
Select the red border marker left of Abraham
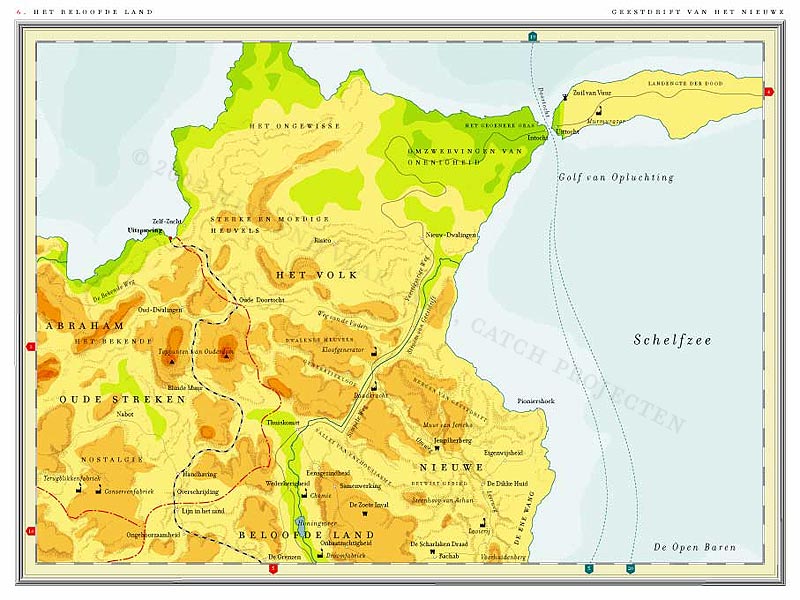(31, 347)
